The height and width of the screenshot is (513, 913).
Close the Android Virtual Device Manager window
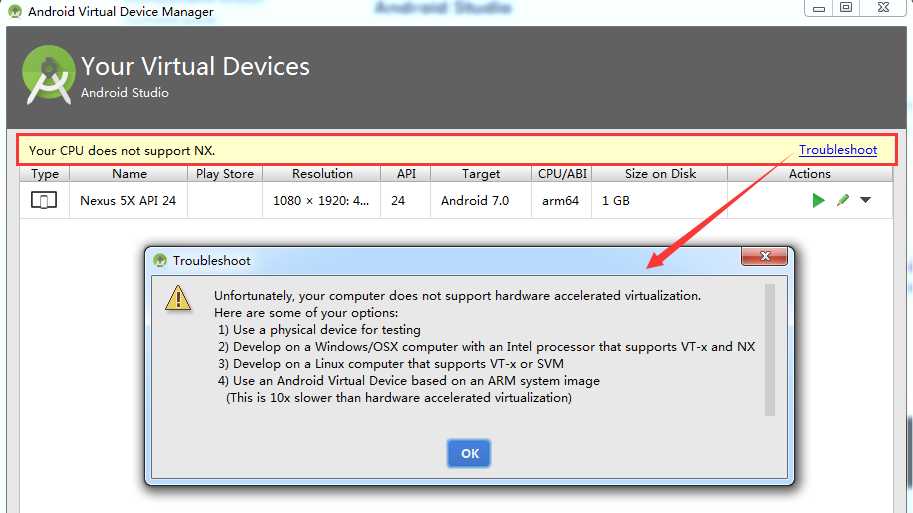click(883, 8)
